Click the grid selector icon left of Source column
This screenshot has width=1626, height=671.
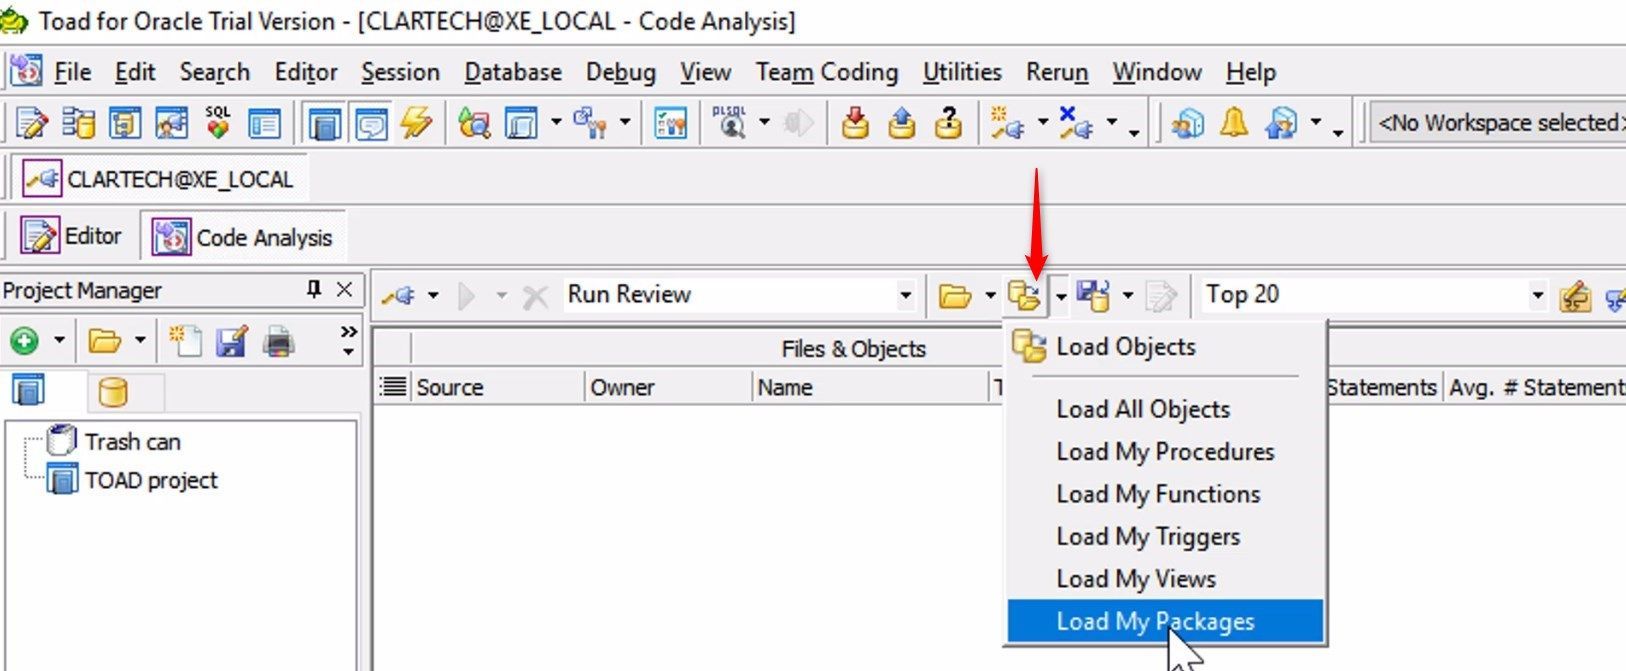click(394, 387)
